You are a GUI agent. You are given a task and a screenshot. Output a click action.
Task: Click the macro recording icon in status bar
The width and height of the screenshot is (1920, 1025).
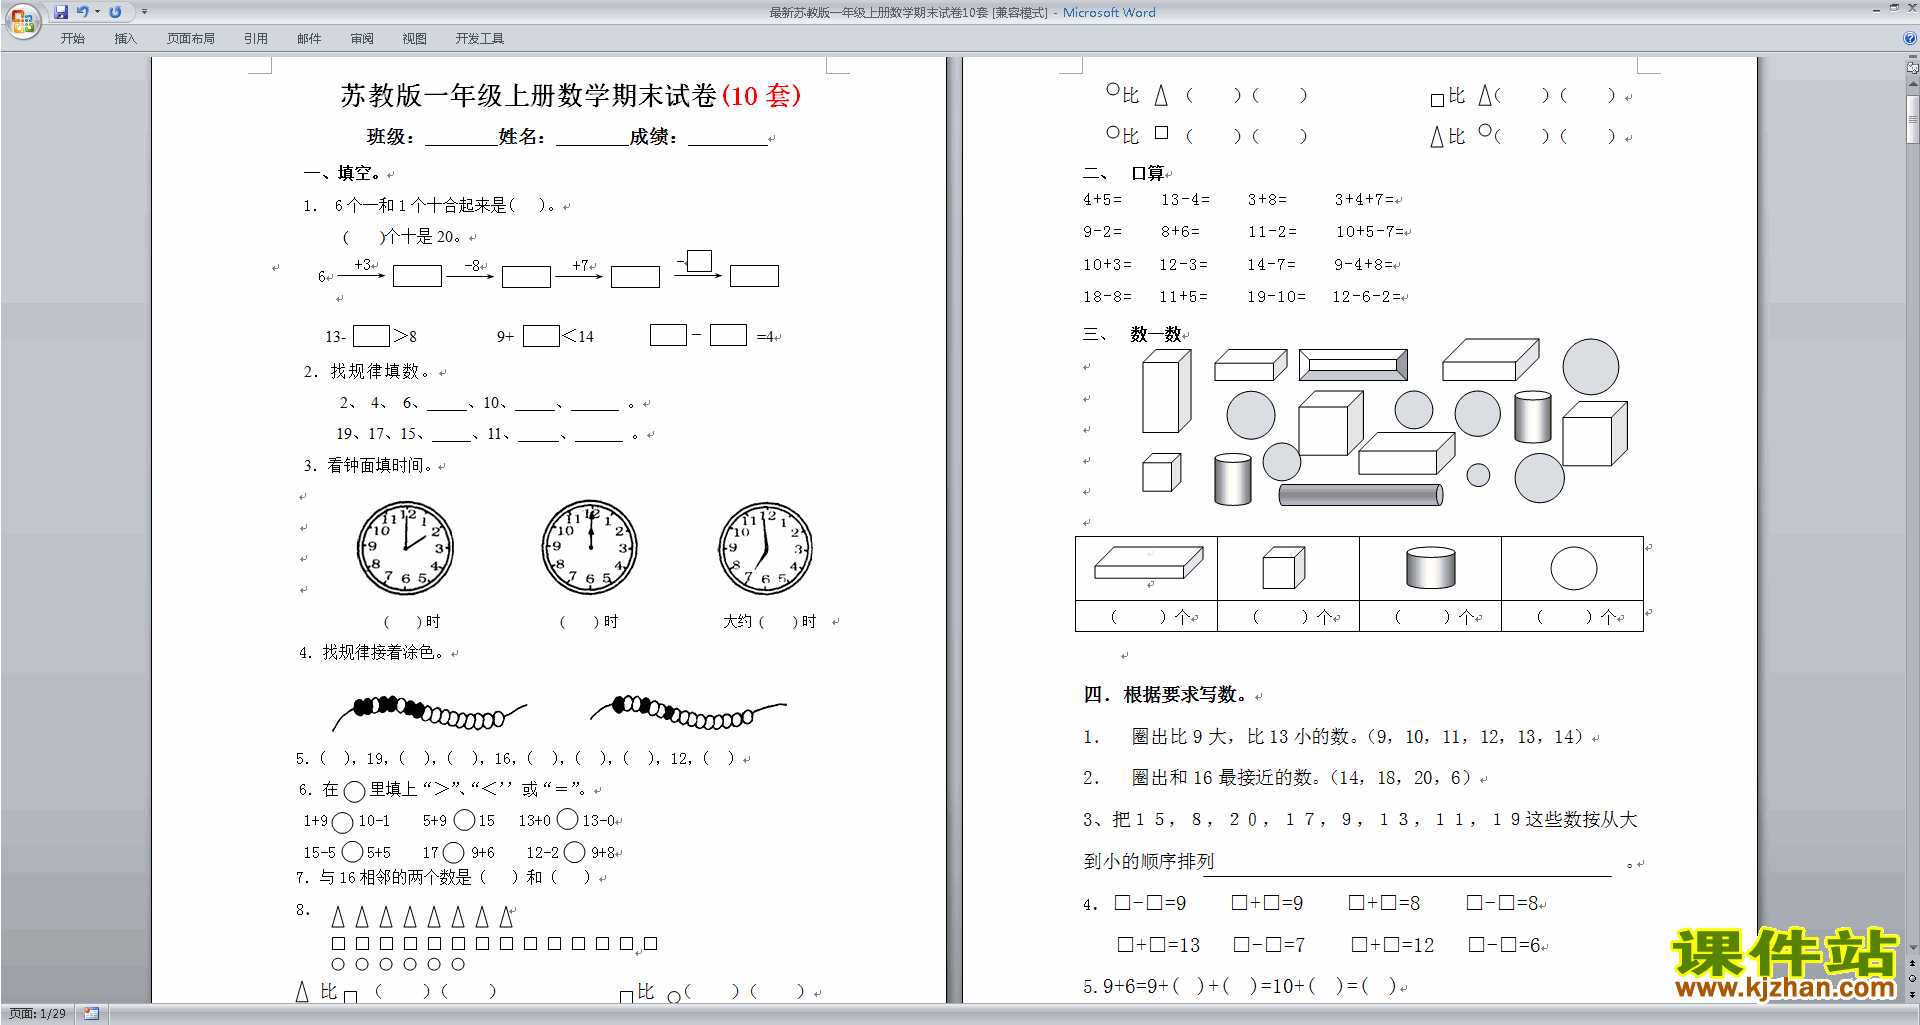coord(91,1014)
